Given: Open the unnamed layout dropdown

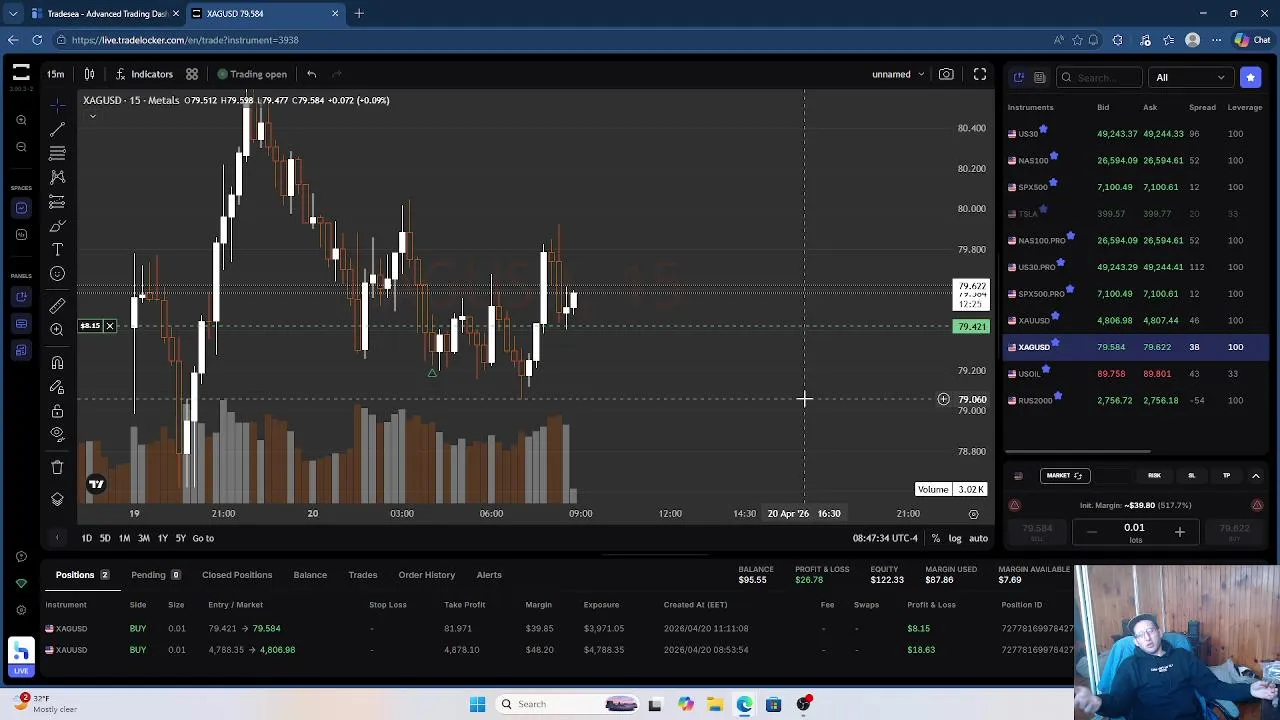Looking at the screenshot, I should click(x=898, y=74).
